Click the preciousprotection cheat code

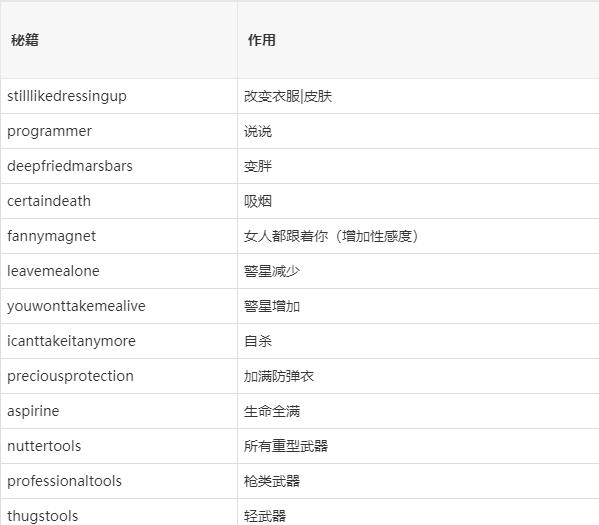tap(71, 376)
